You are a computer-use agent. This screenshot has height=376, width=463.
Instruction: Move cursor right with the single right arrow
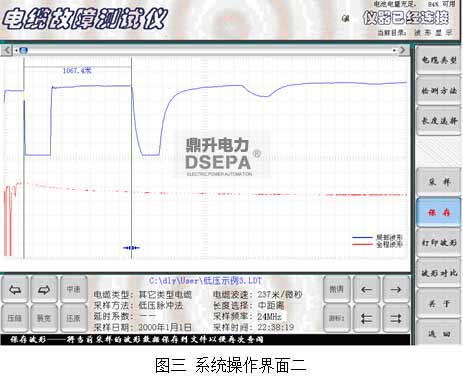coord(396,290)
